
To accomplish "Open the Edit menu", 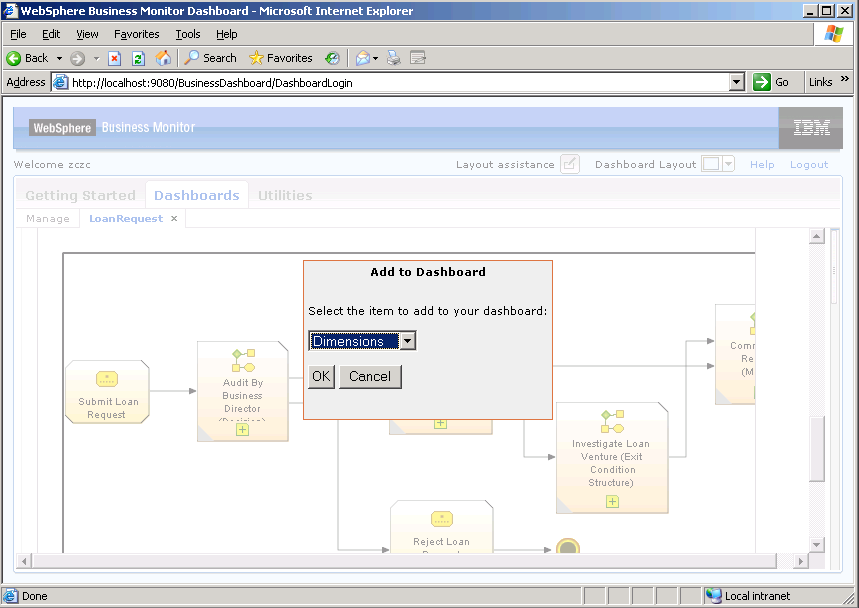I will pos(51,34).
